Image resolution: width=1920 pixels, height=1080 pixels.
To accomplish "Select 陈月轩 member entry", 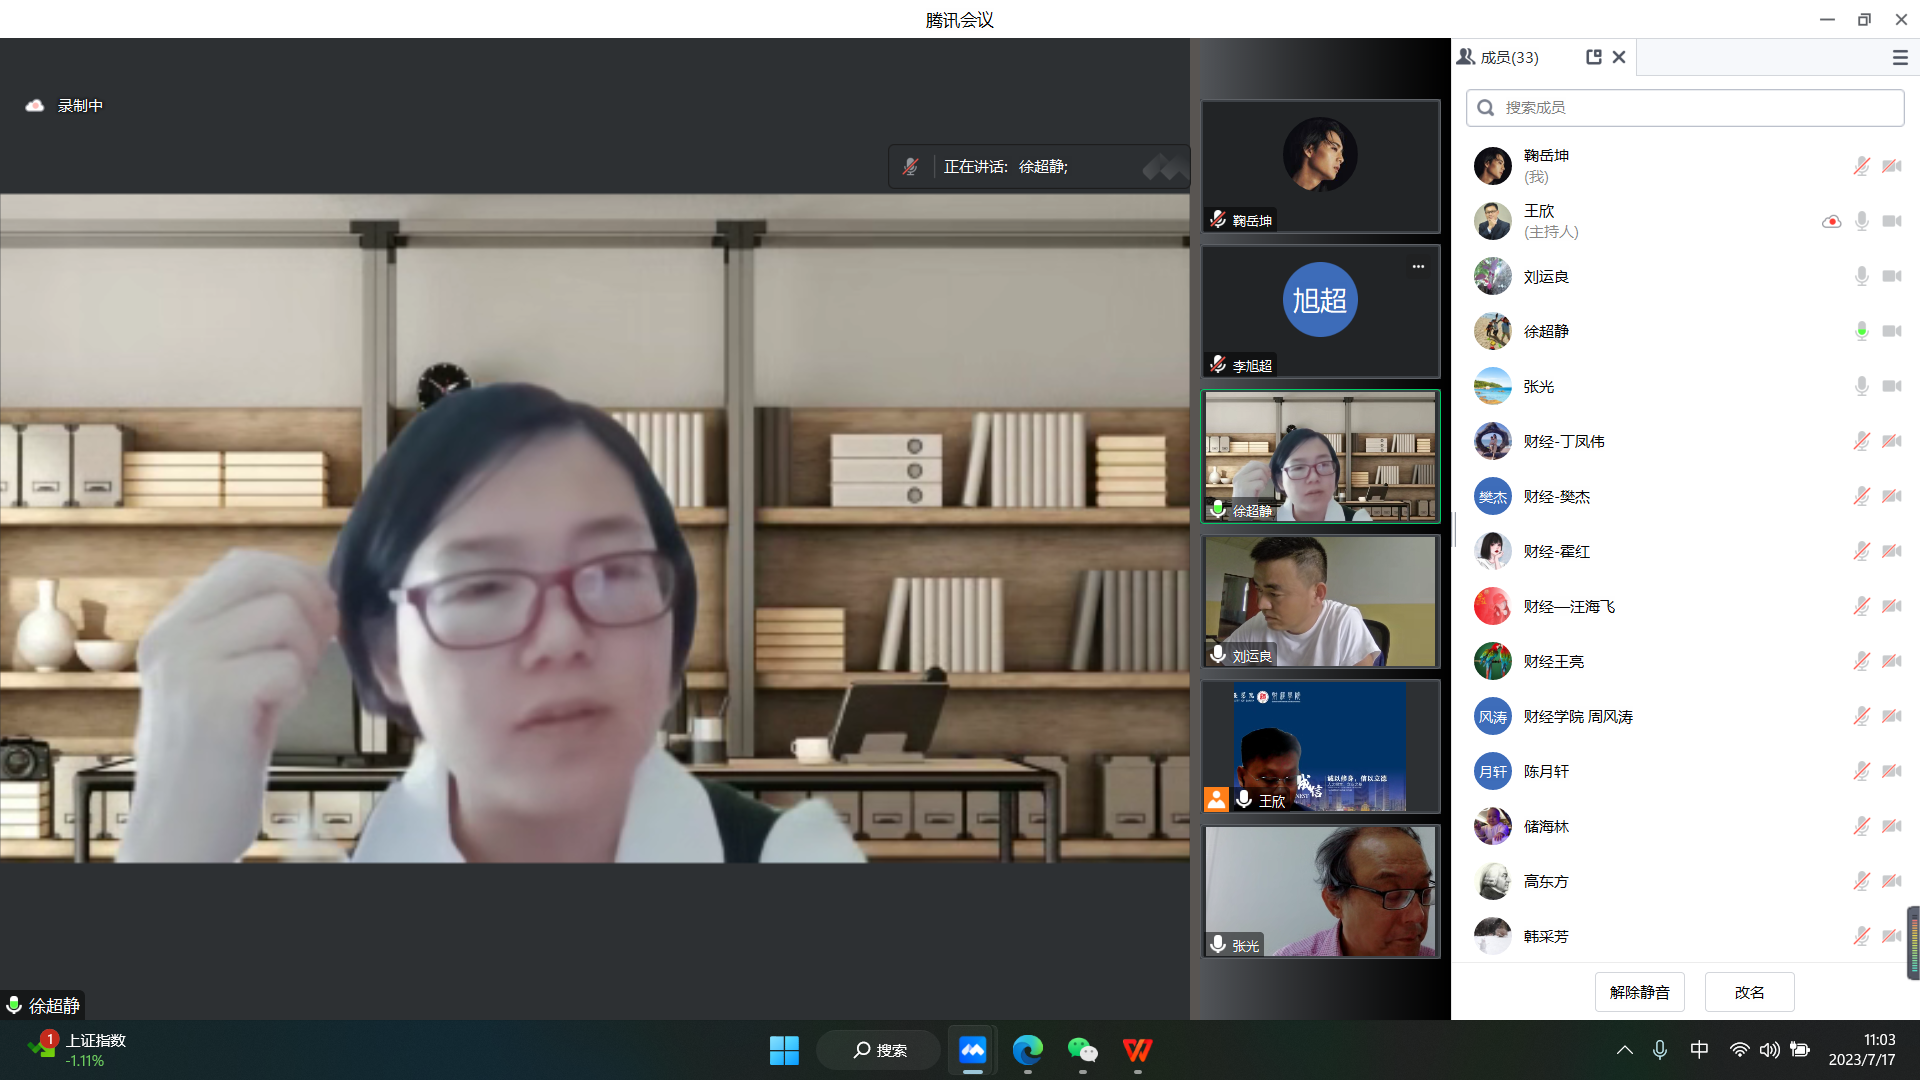I will pos(1546,771).
